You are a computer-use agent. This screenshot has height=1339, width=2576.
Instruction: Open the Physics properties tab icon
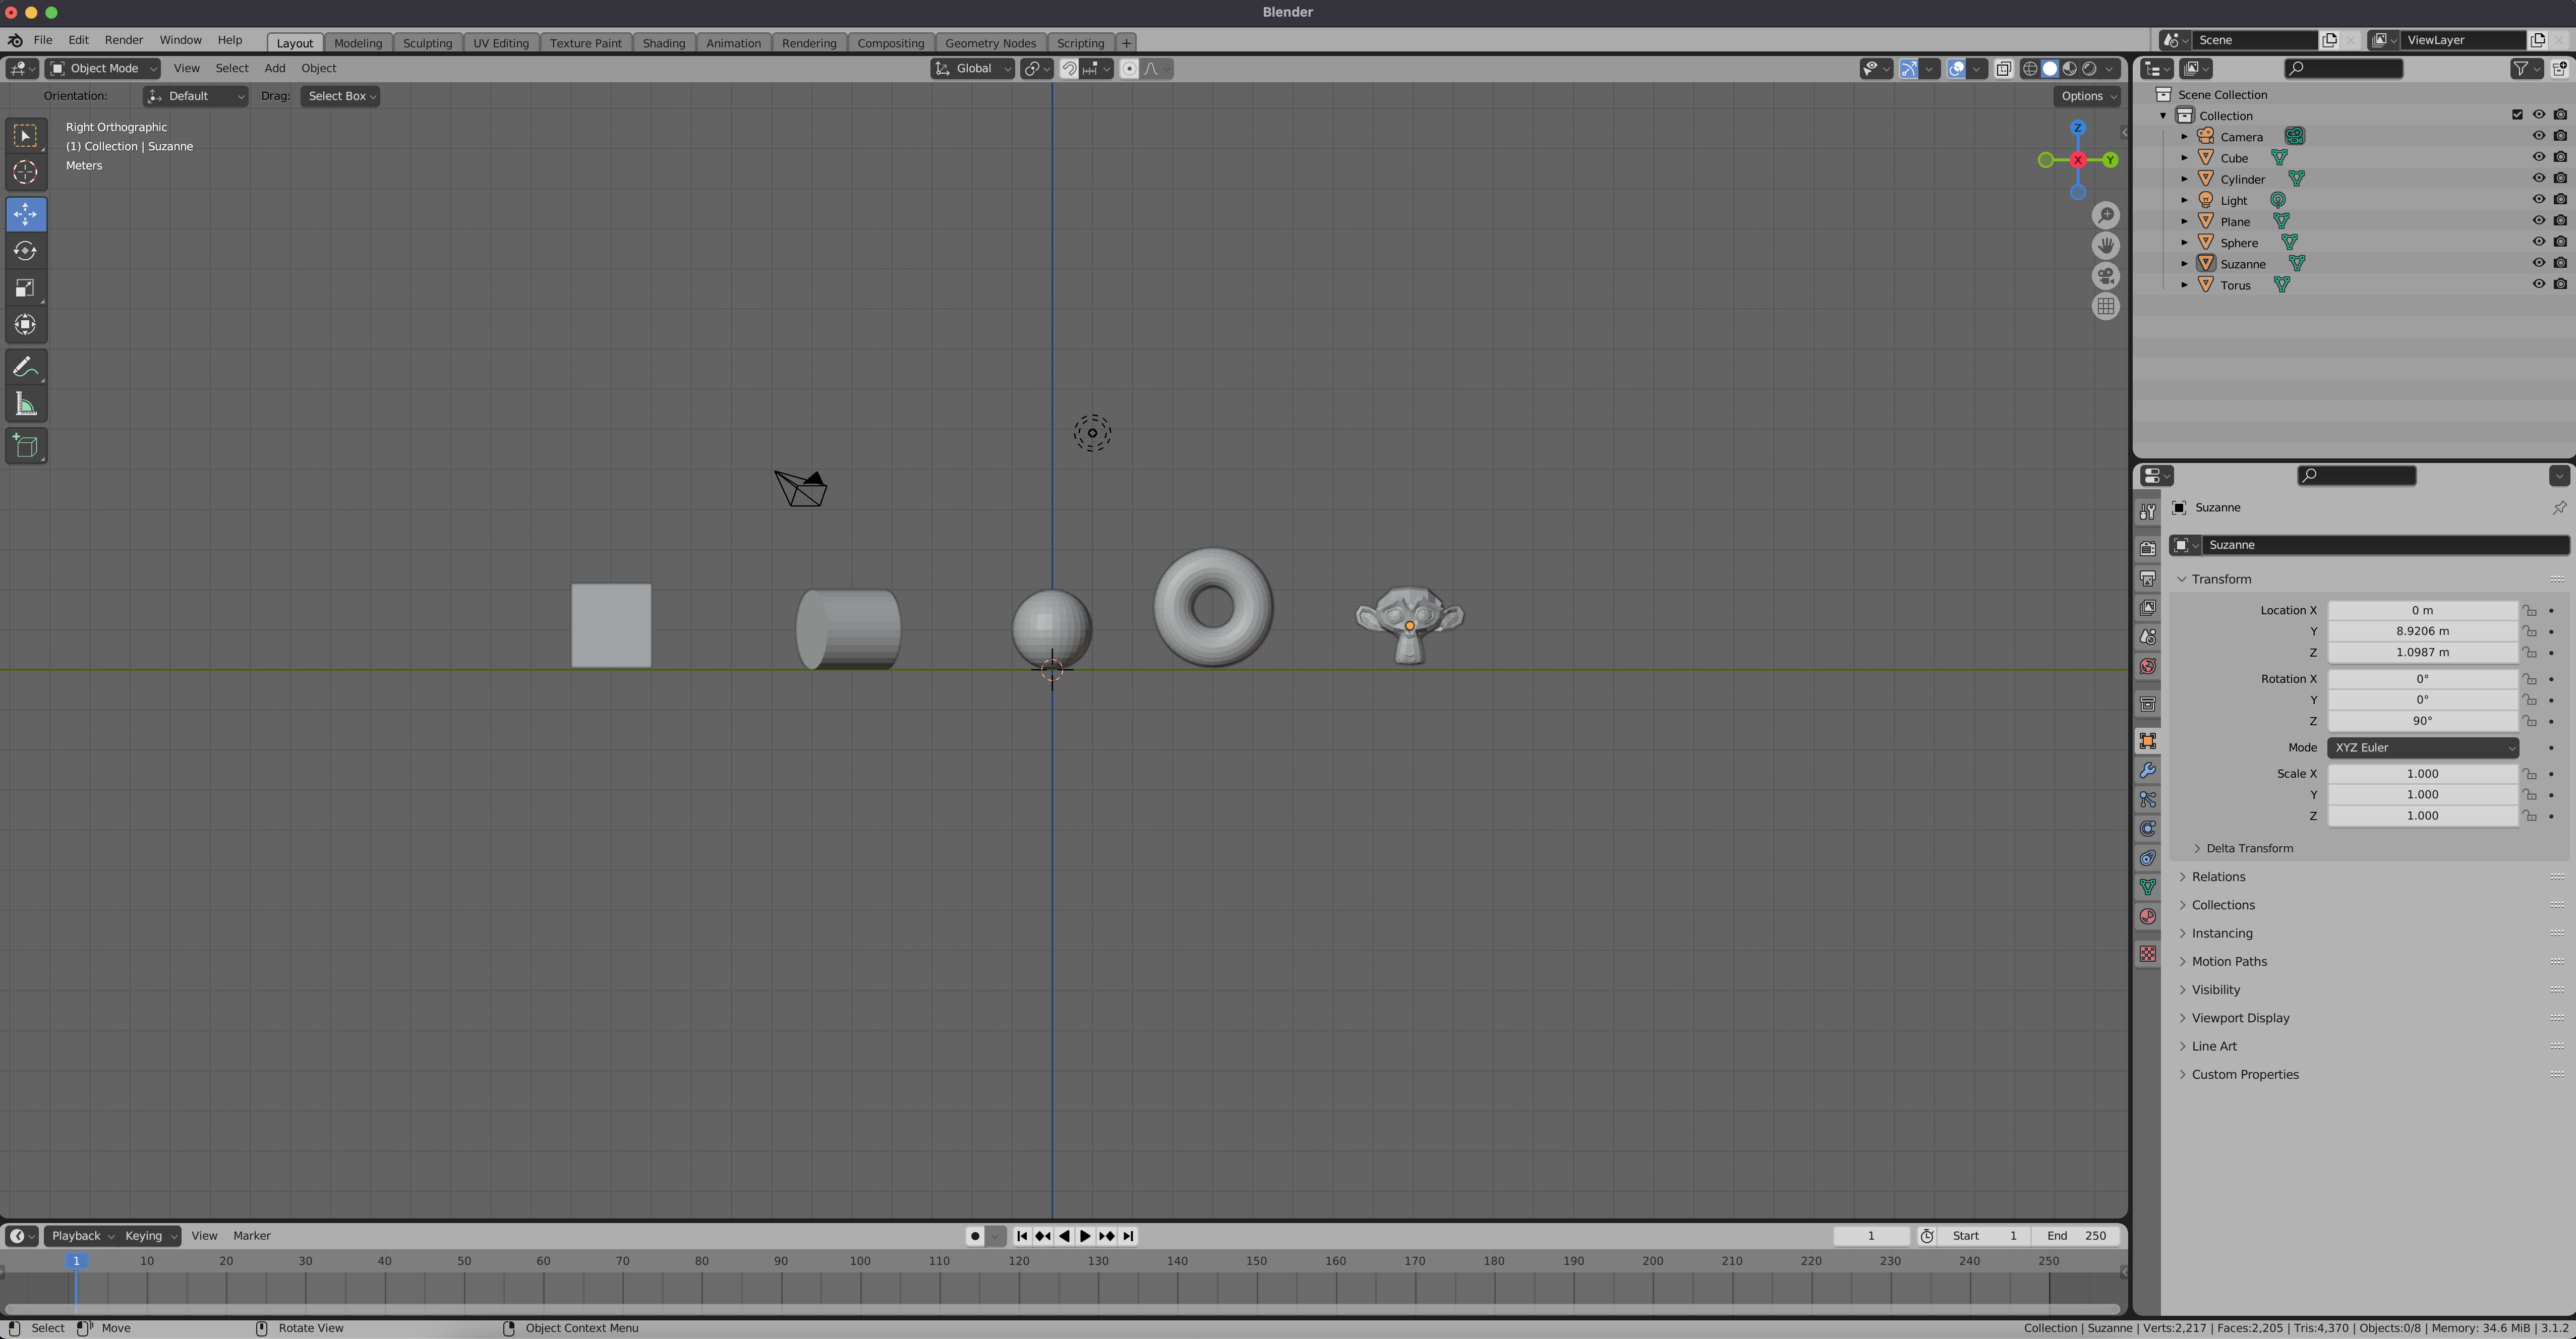click(x=2148, y=829)
